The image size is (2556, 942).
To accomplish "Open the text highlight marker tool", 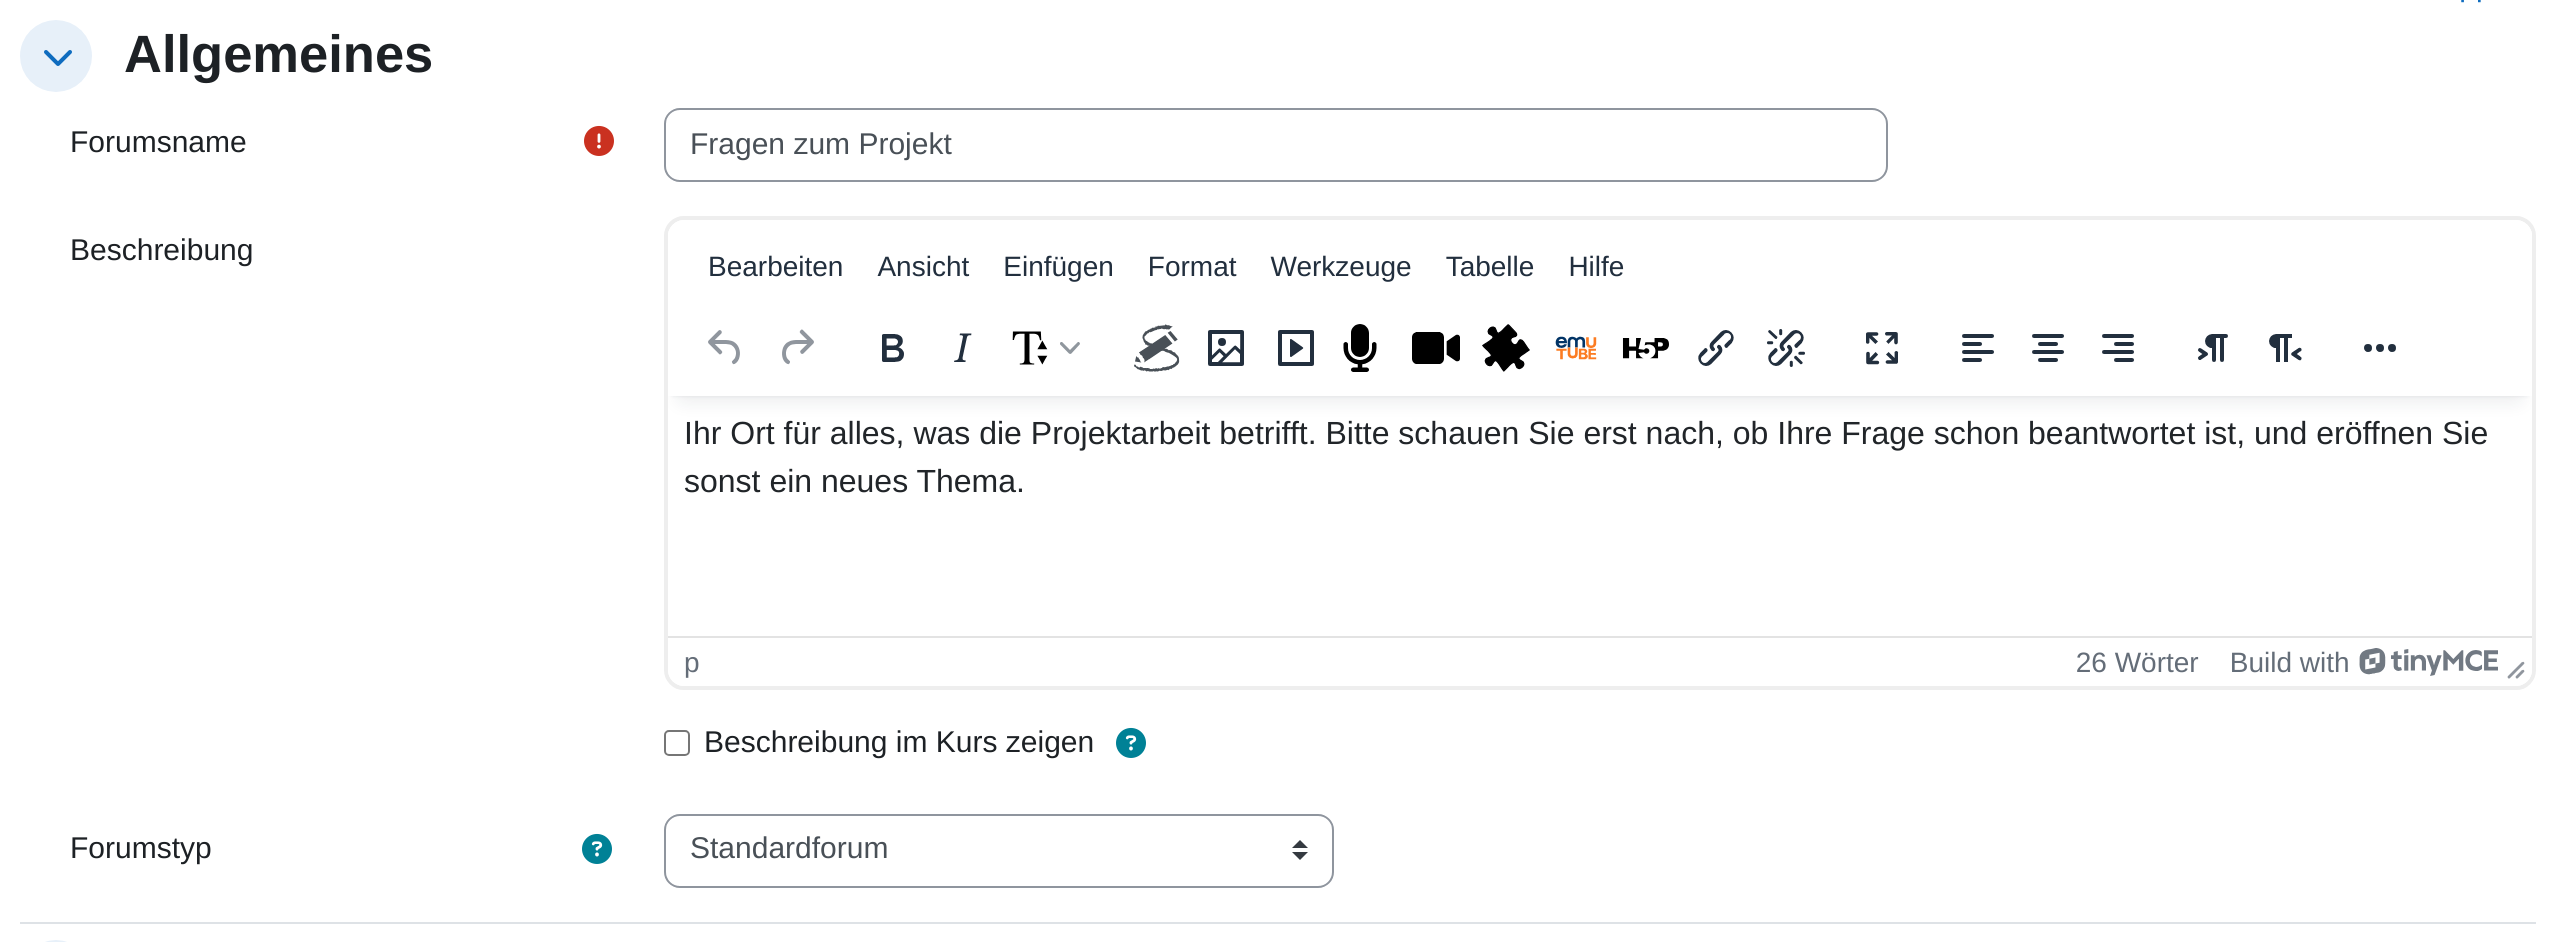I will click(1156, 348).
